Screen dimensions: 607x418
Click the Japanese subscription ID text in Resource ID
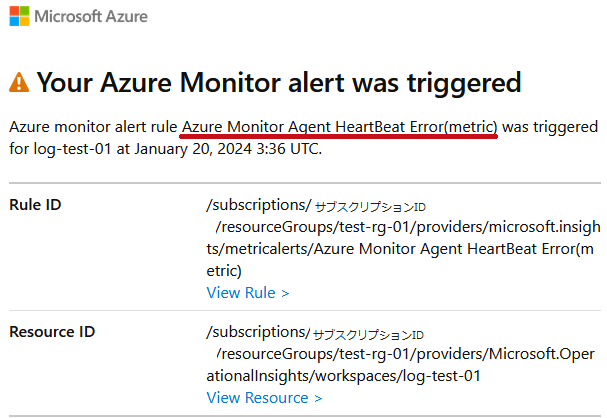click(368, 334)
